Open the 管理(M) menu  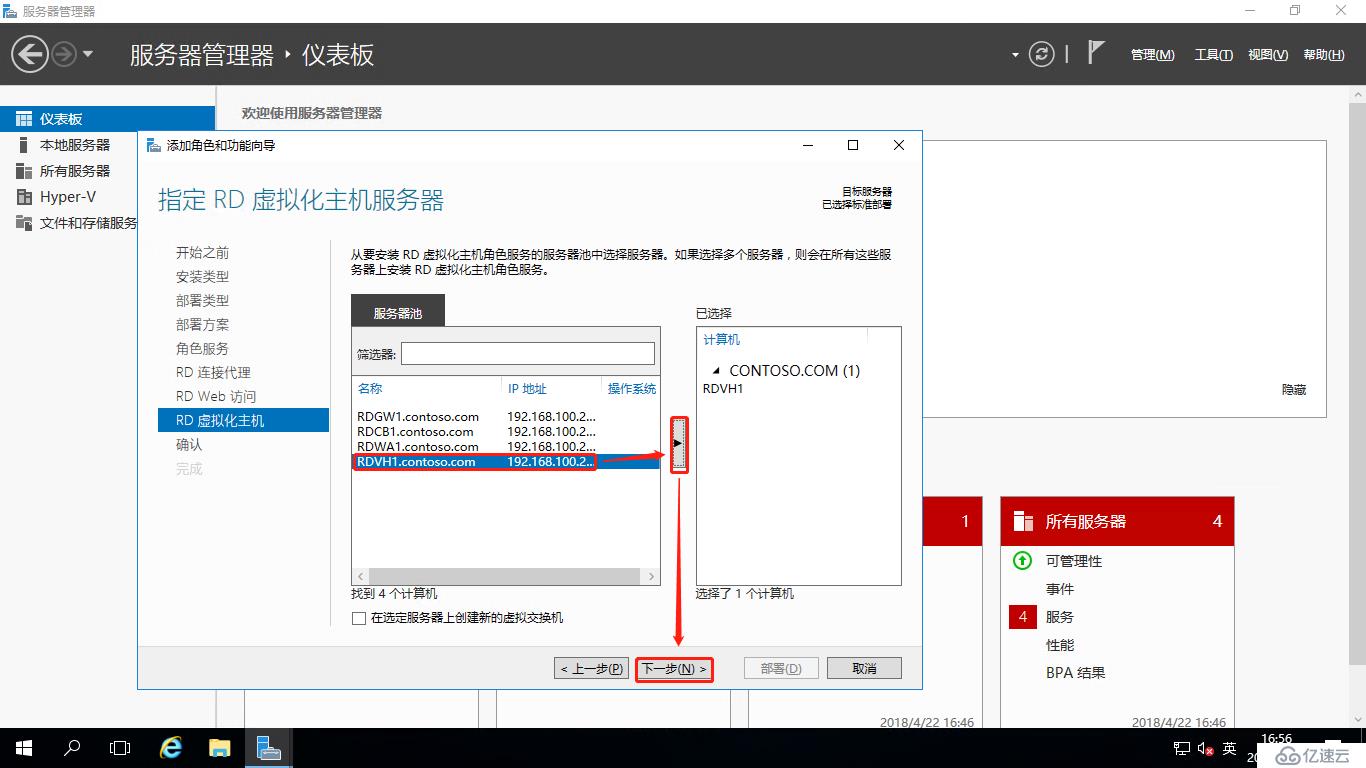[x=1153, y=55]
